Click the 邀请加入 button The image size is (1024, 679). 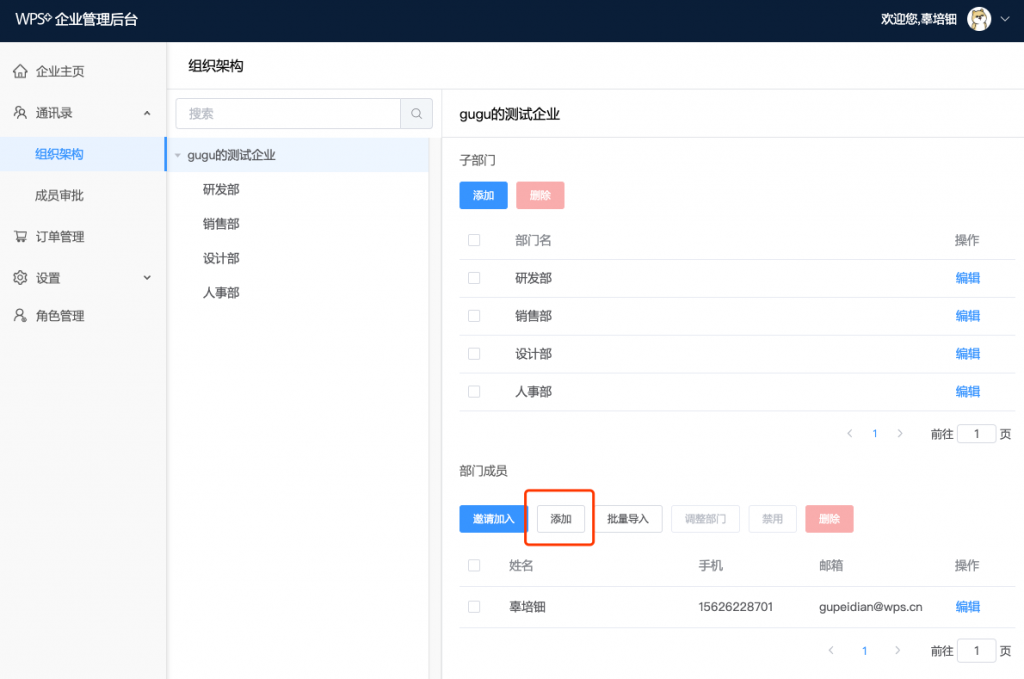[493, 519]
